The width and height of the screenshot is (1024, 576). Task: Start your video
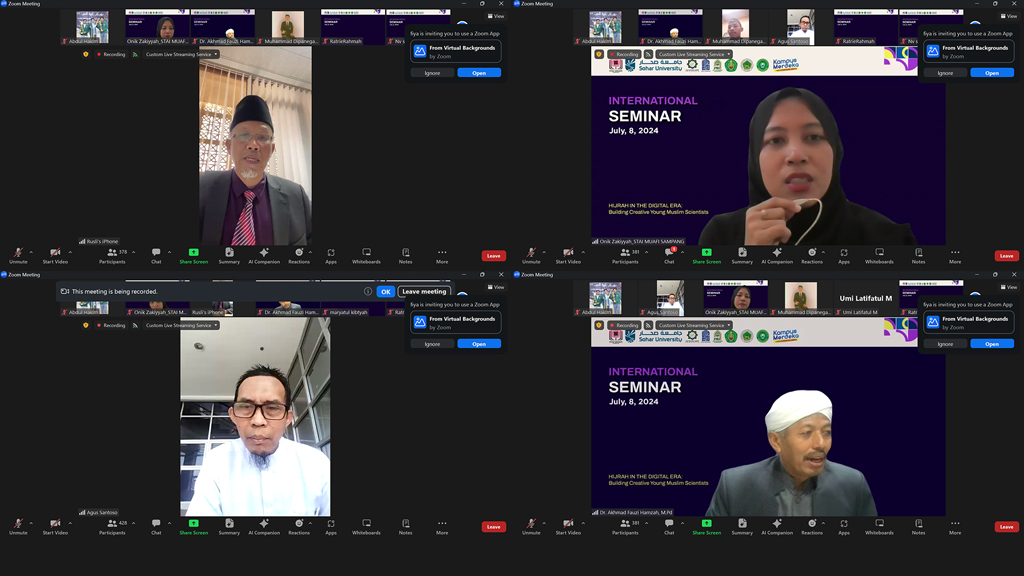[x=56, y=252]
